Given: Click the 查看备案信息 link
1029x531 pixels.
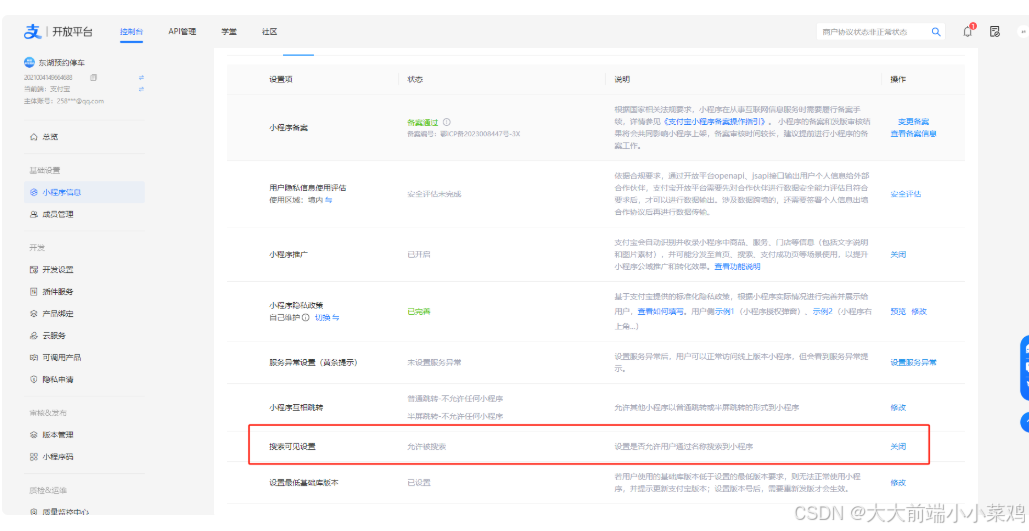Looking at the screenshot, I should pyautogui.click(x=913, y=133).
